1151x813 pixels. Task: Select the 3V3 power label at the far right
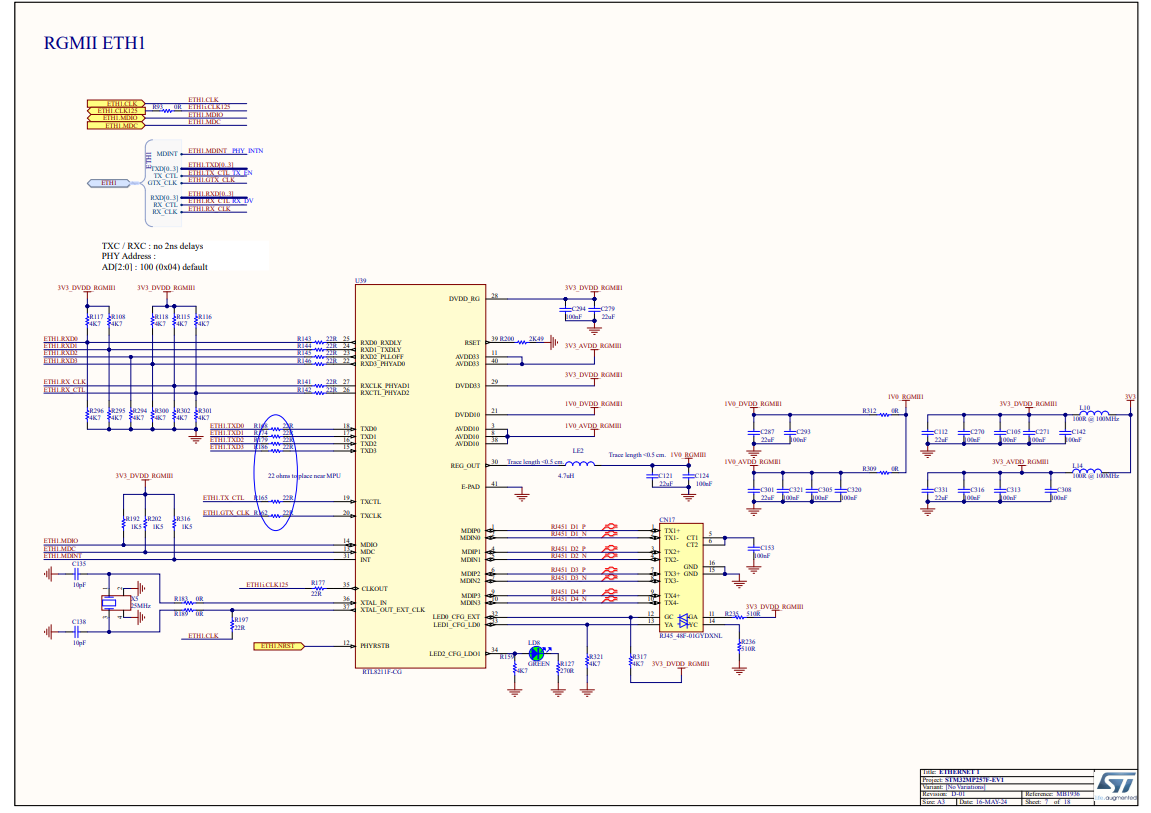(1130, 397)
